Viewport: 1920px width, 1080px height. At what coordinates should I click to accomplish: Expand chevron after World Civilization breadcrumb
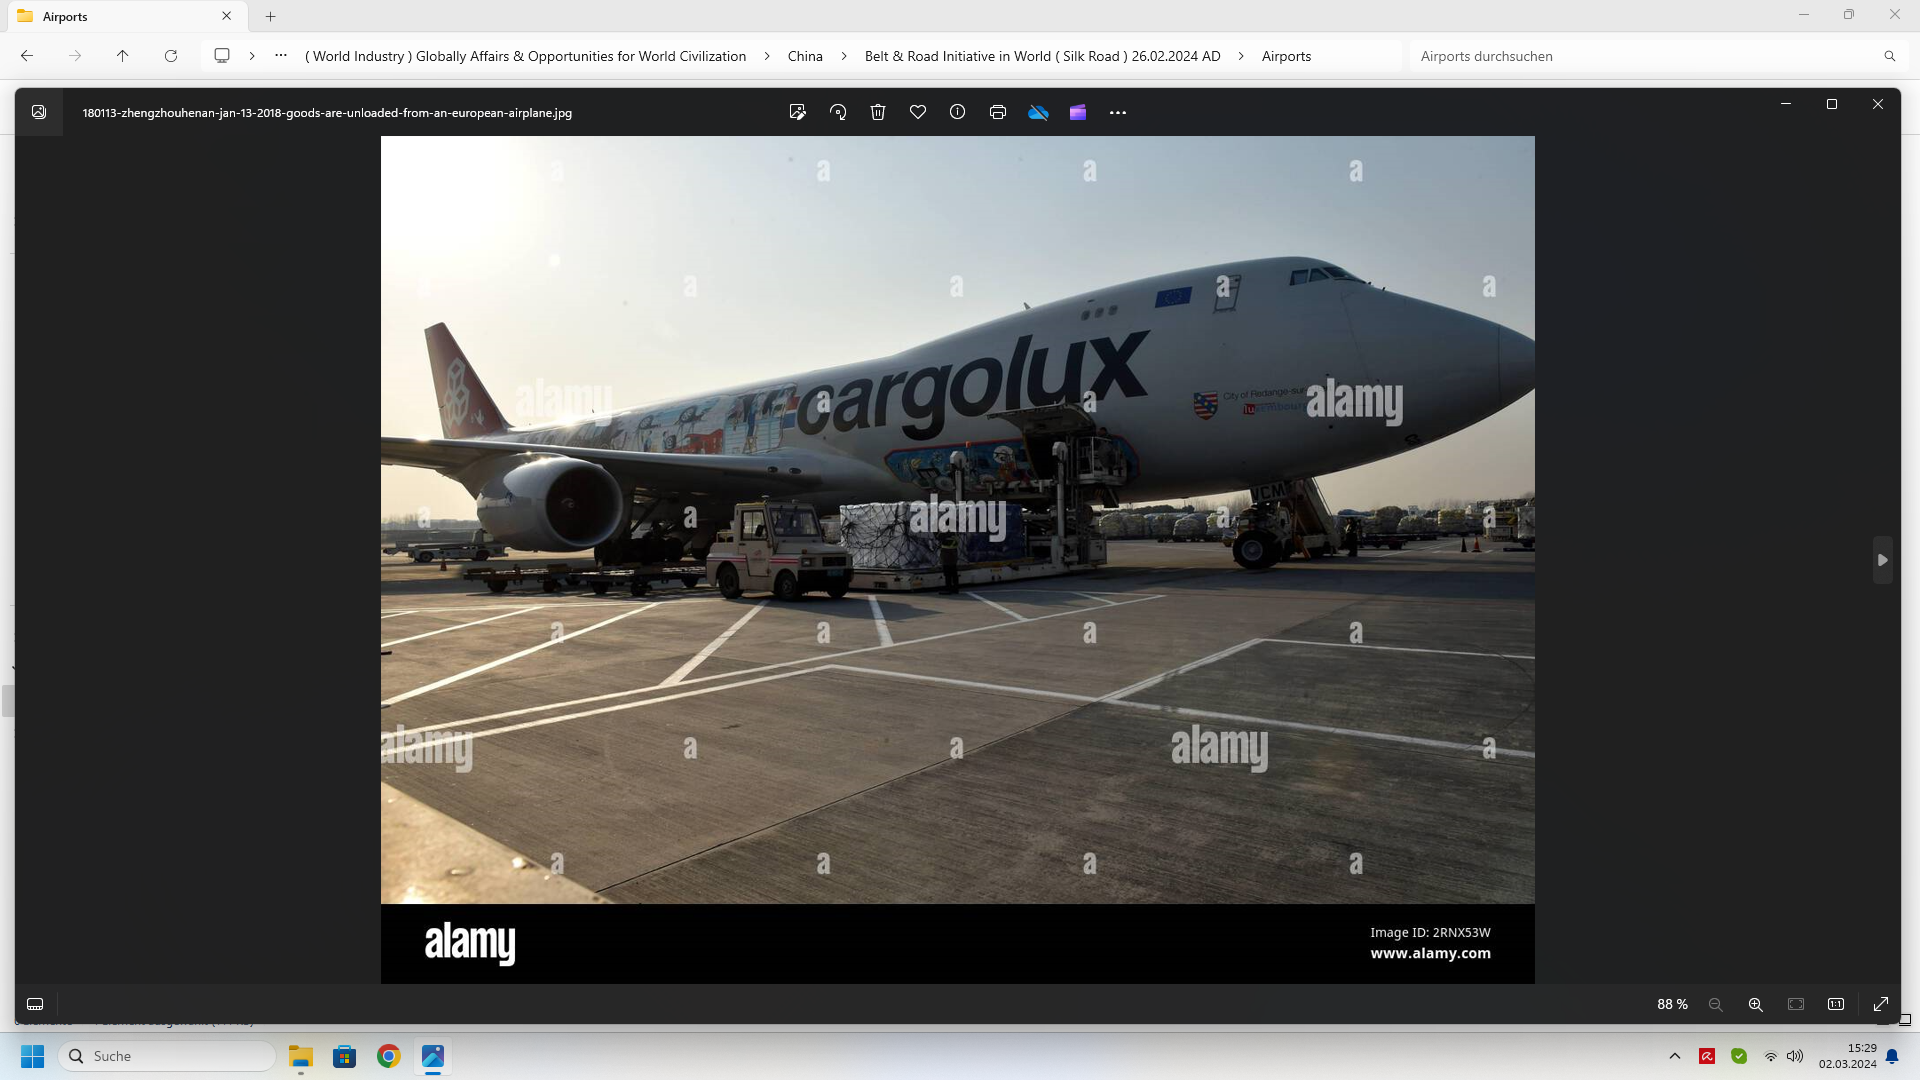click(767, 56)
